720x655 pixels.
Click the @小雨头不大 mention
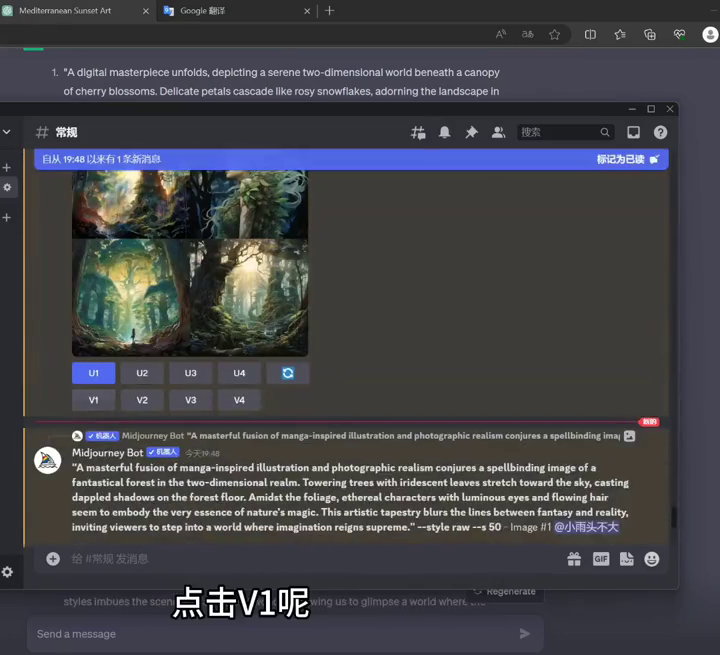point(586,527)
